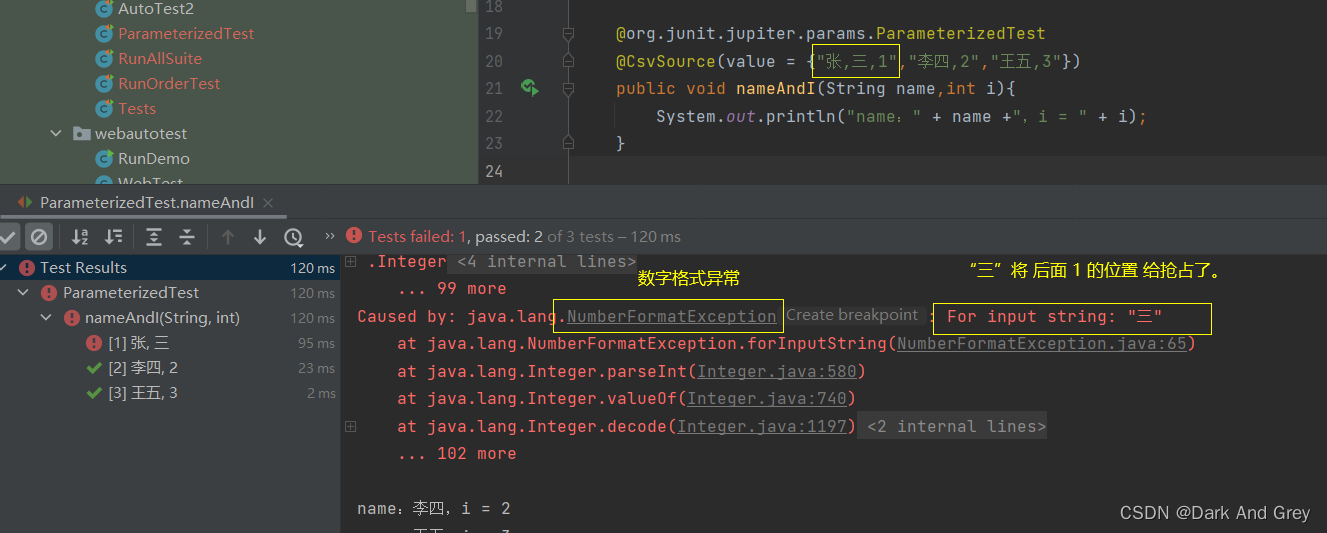
Task: Click ParameterizedTest annotation on line 19
Action: [830, 34]
